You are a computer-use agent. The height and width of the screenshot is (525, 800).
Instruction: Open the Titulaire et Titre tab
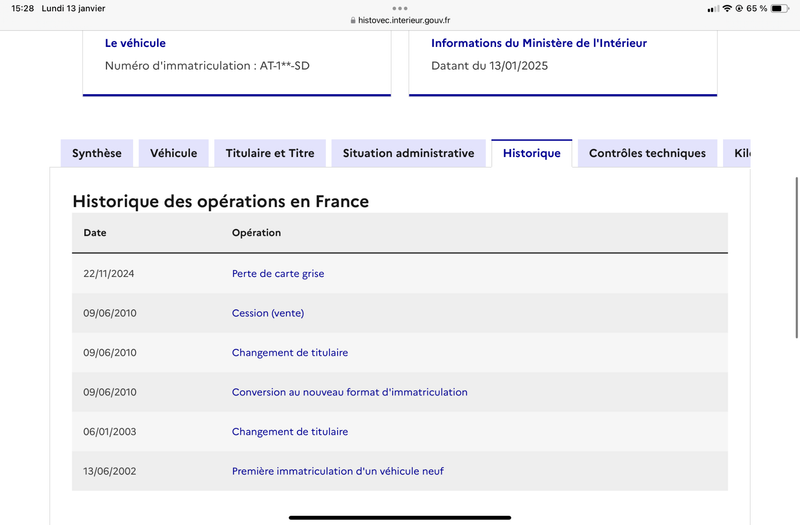pyautogui.click(x=270, y=153)
